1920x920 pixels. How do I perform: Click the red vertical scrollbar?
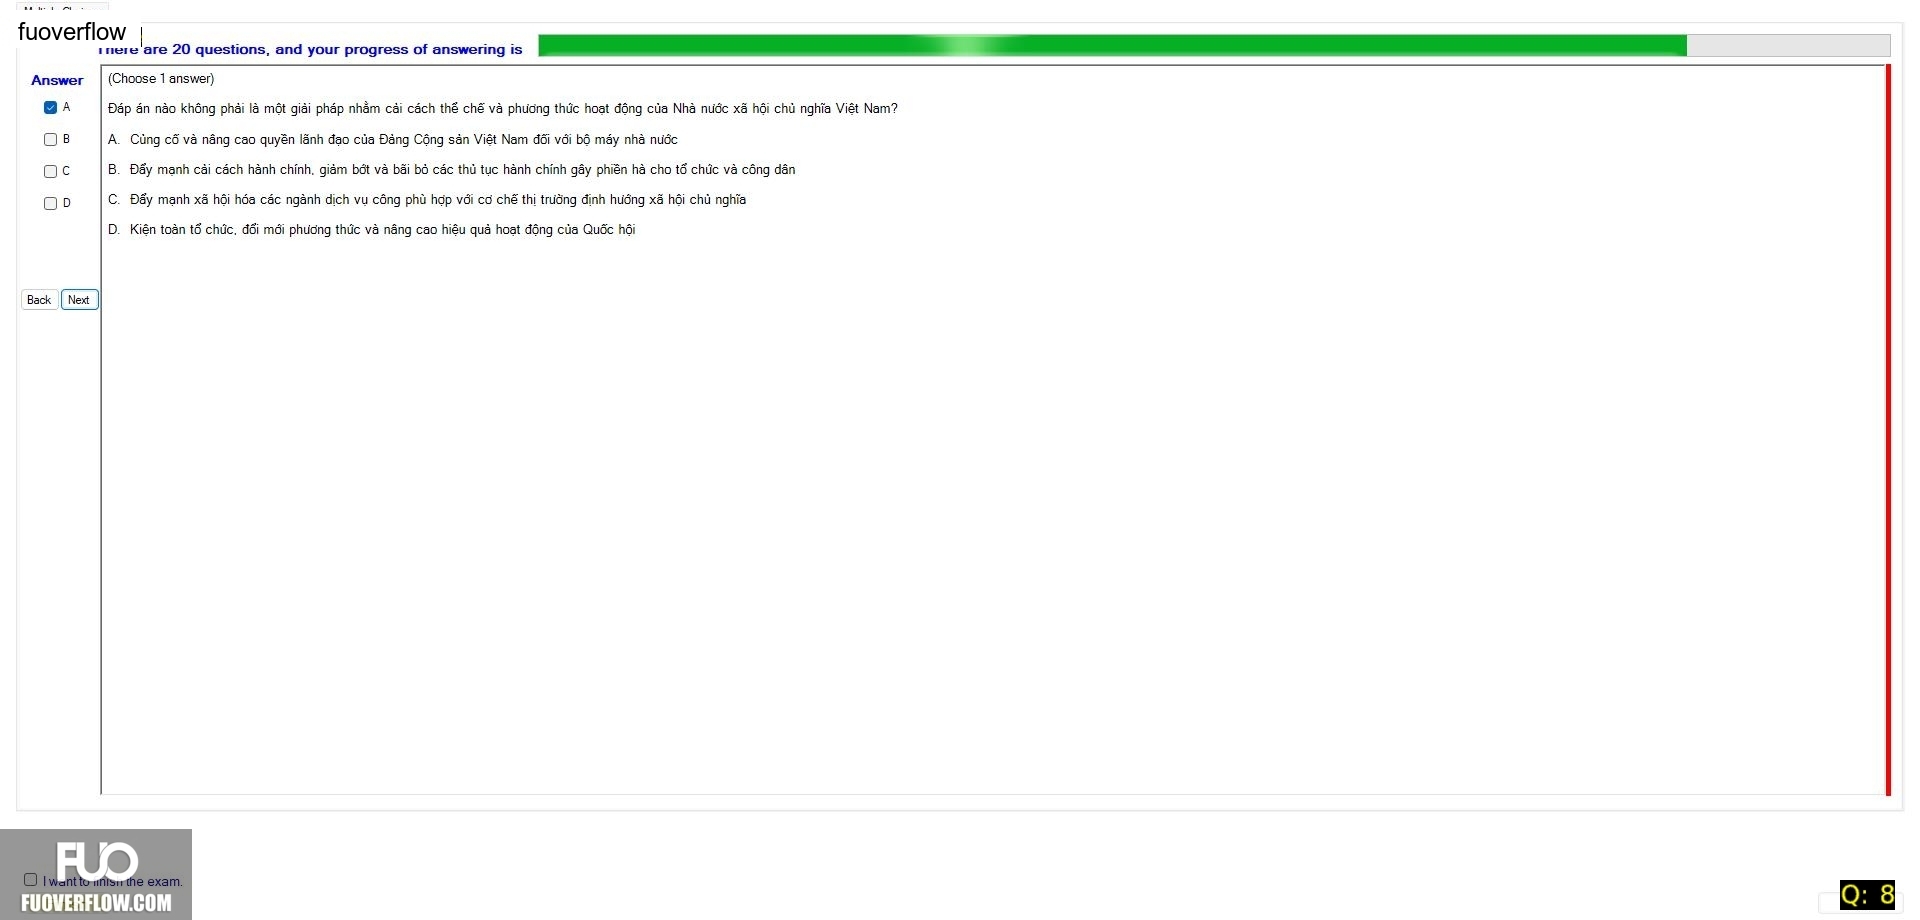point(1888,430)
